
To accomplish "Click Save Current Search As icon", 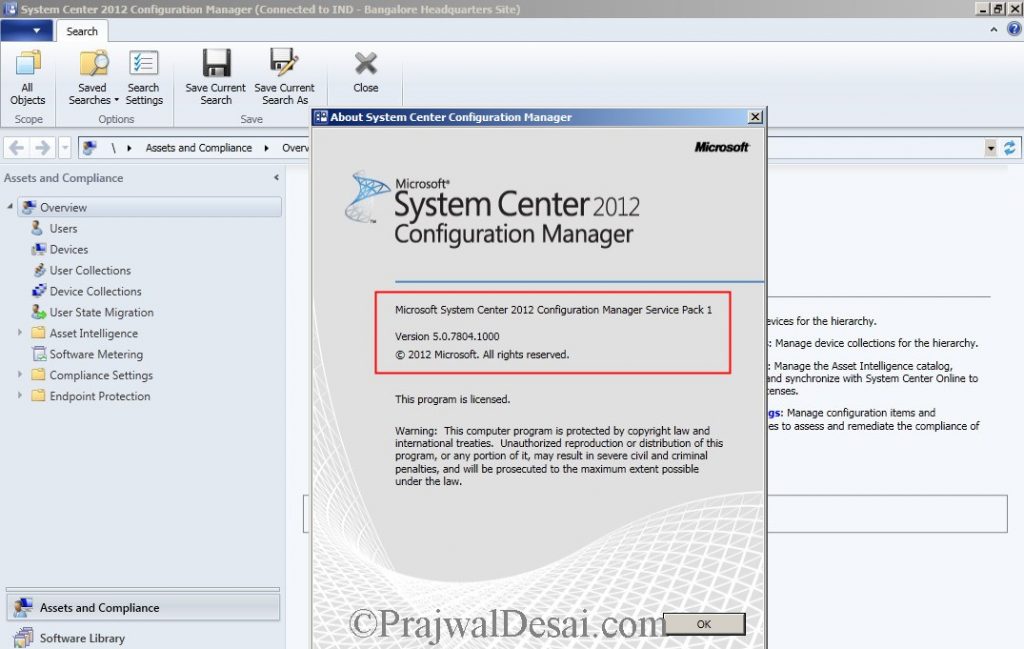I will tap(284, 63).
